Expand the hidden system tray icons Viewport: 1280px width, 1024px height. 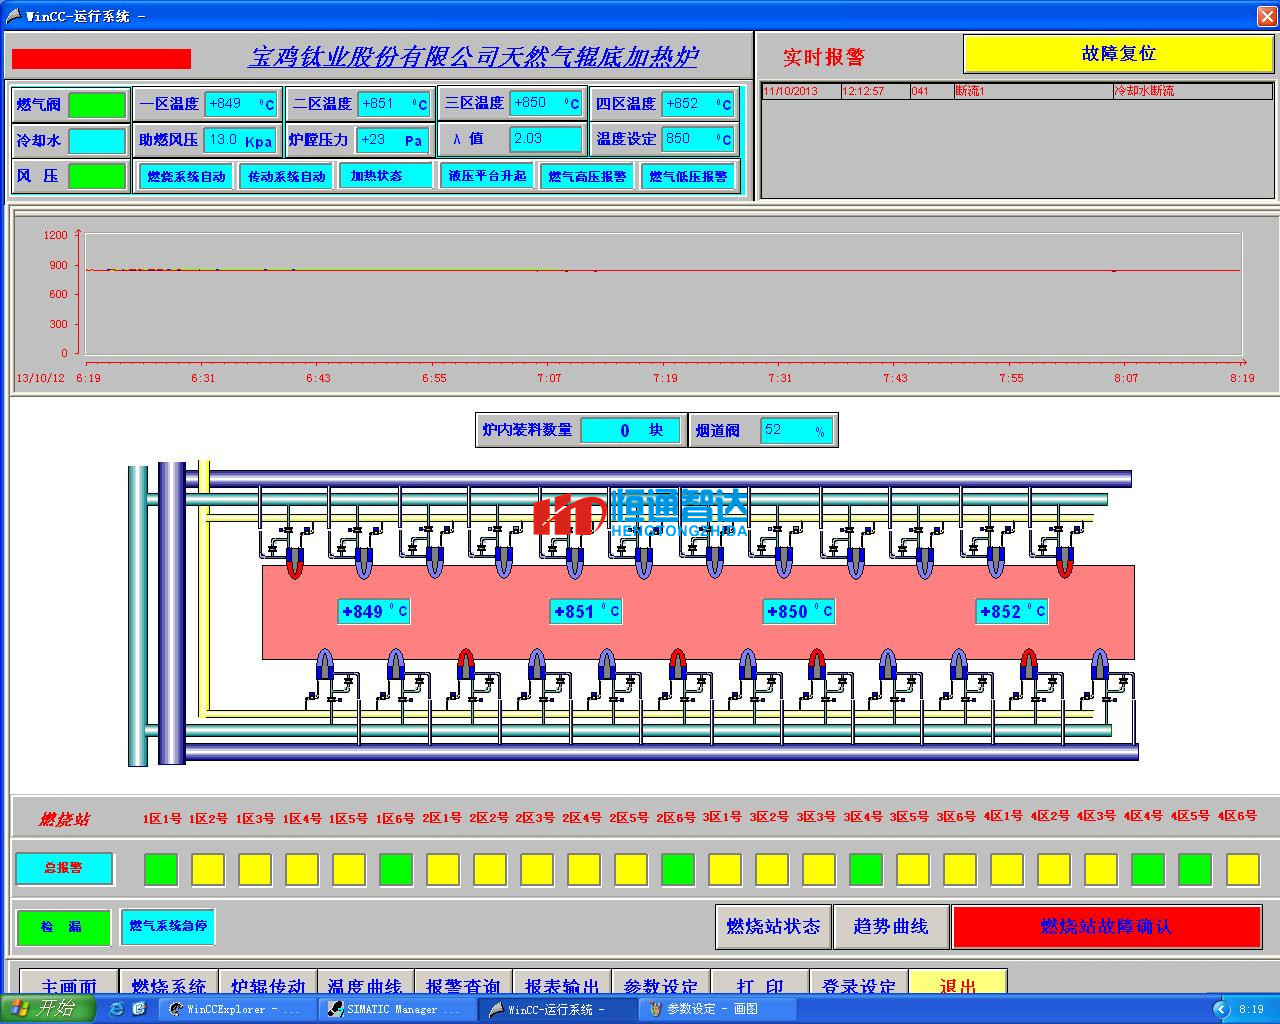(x=1220, y=1009)
